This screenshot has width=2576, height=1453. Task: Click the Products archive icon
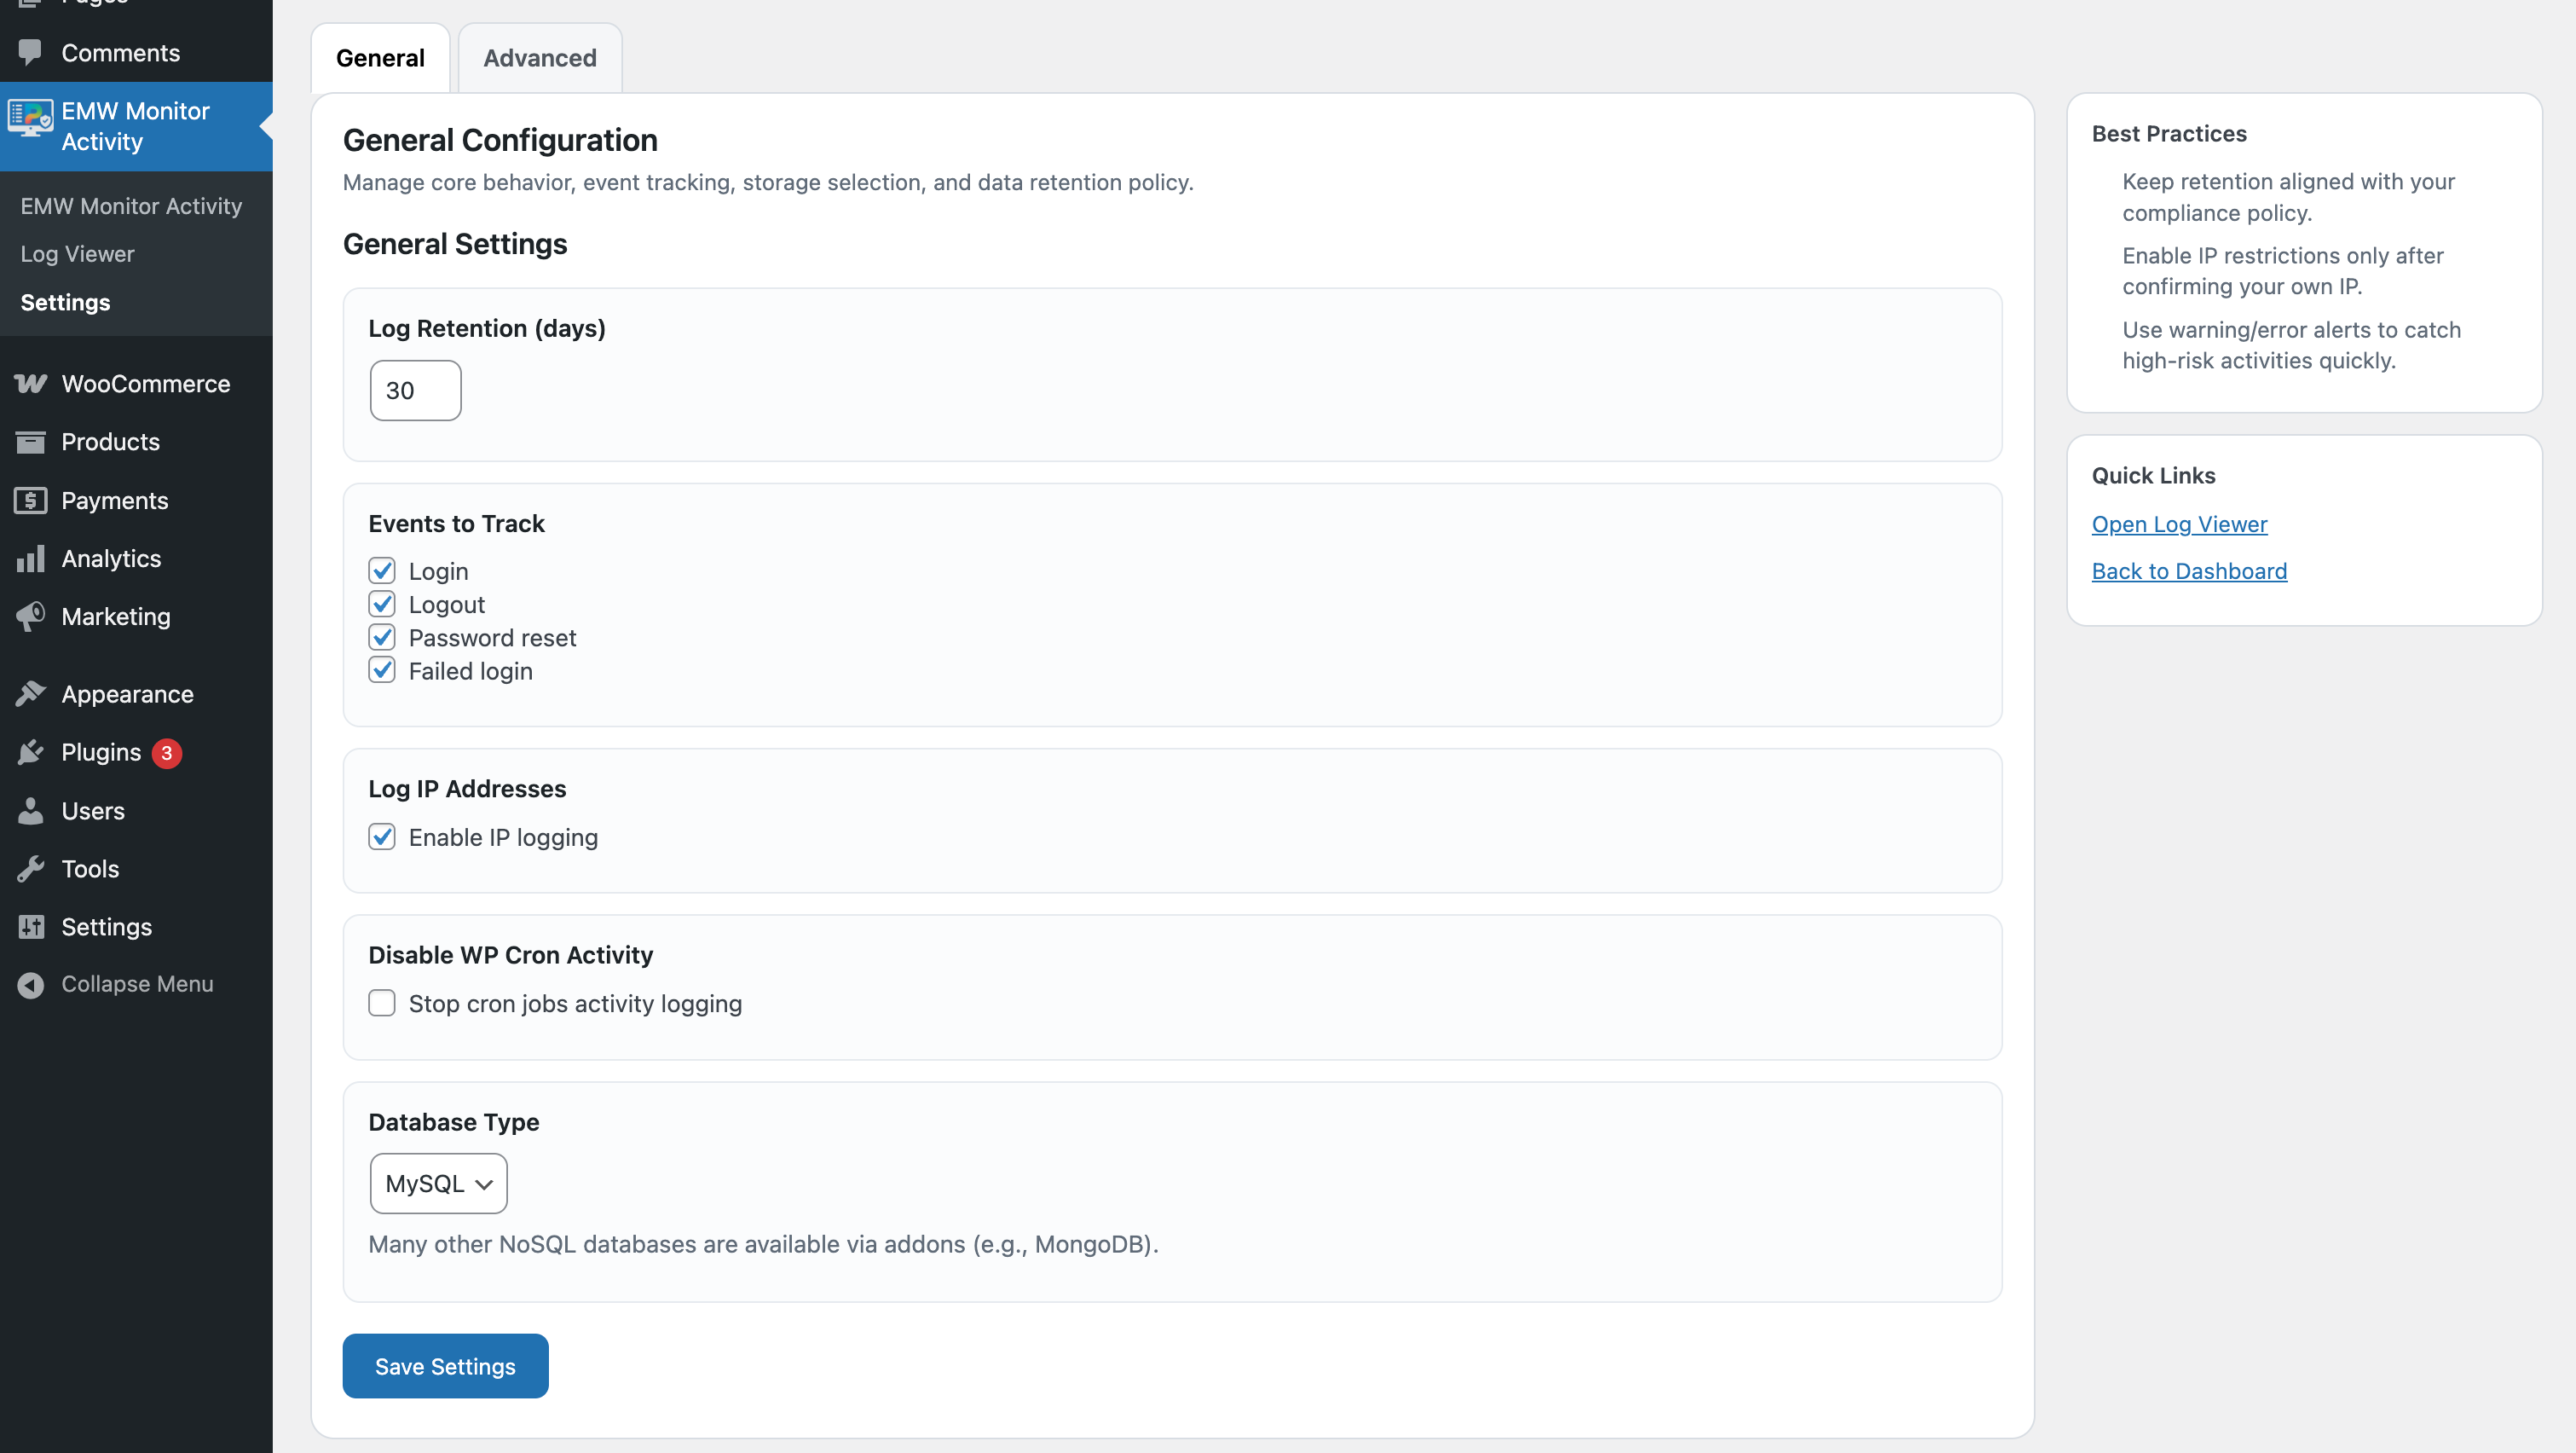30,442
